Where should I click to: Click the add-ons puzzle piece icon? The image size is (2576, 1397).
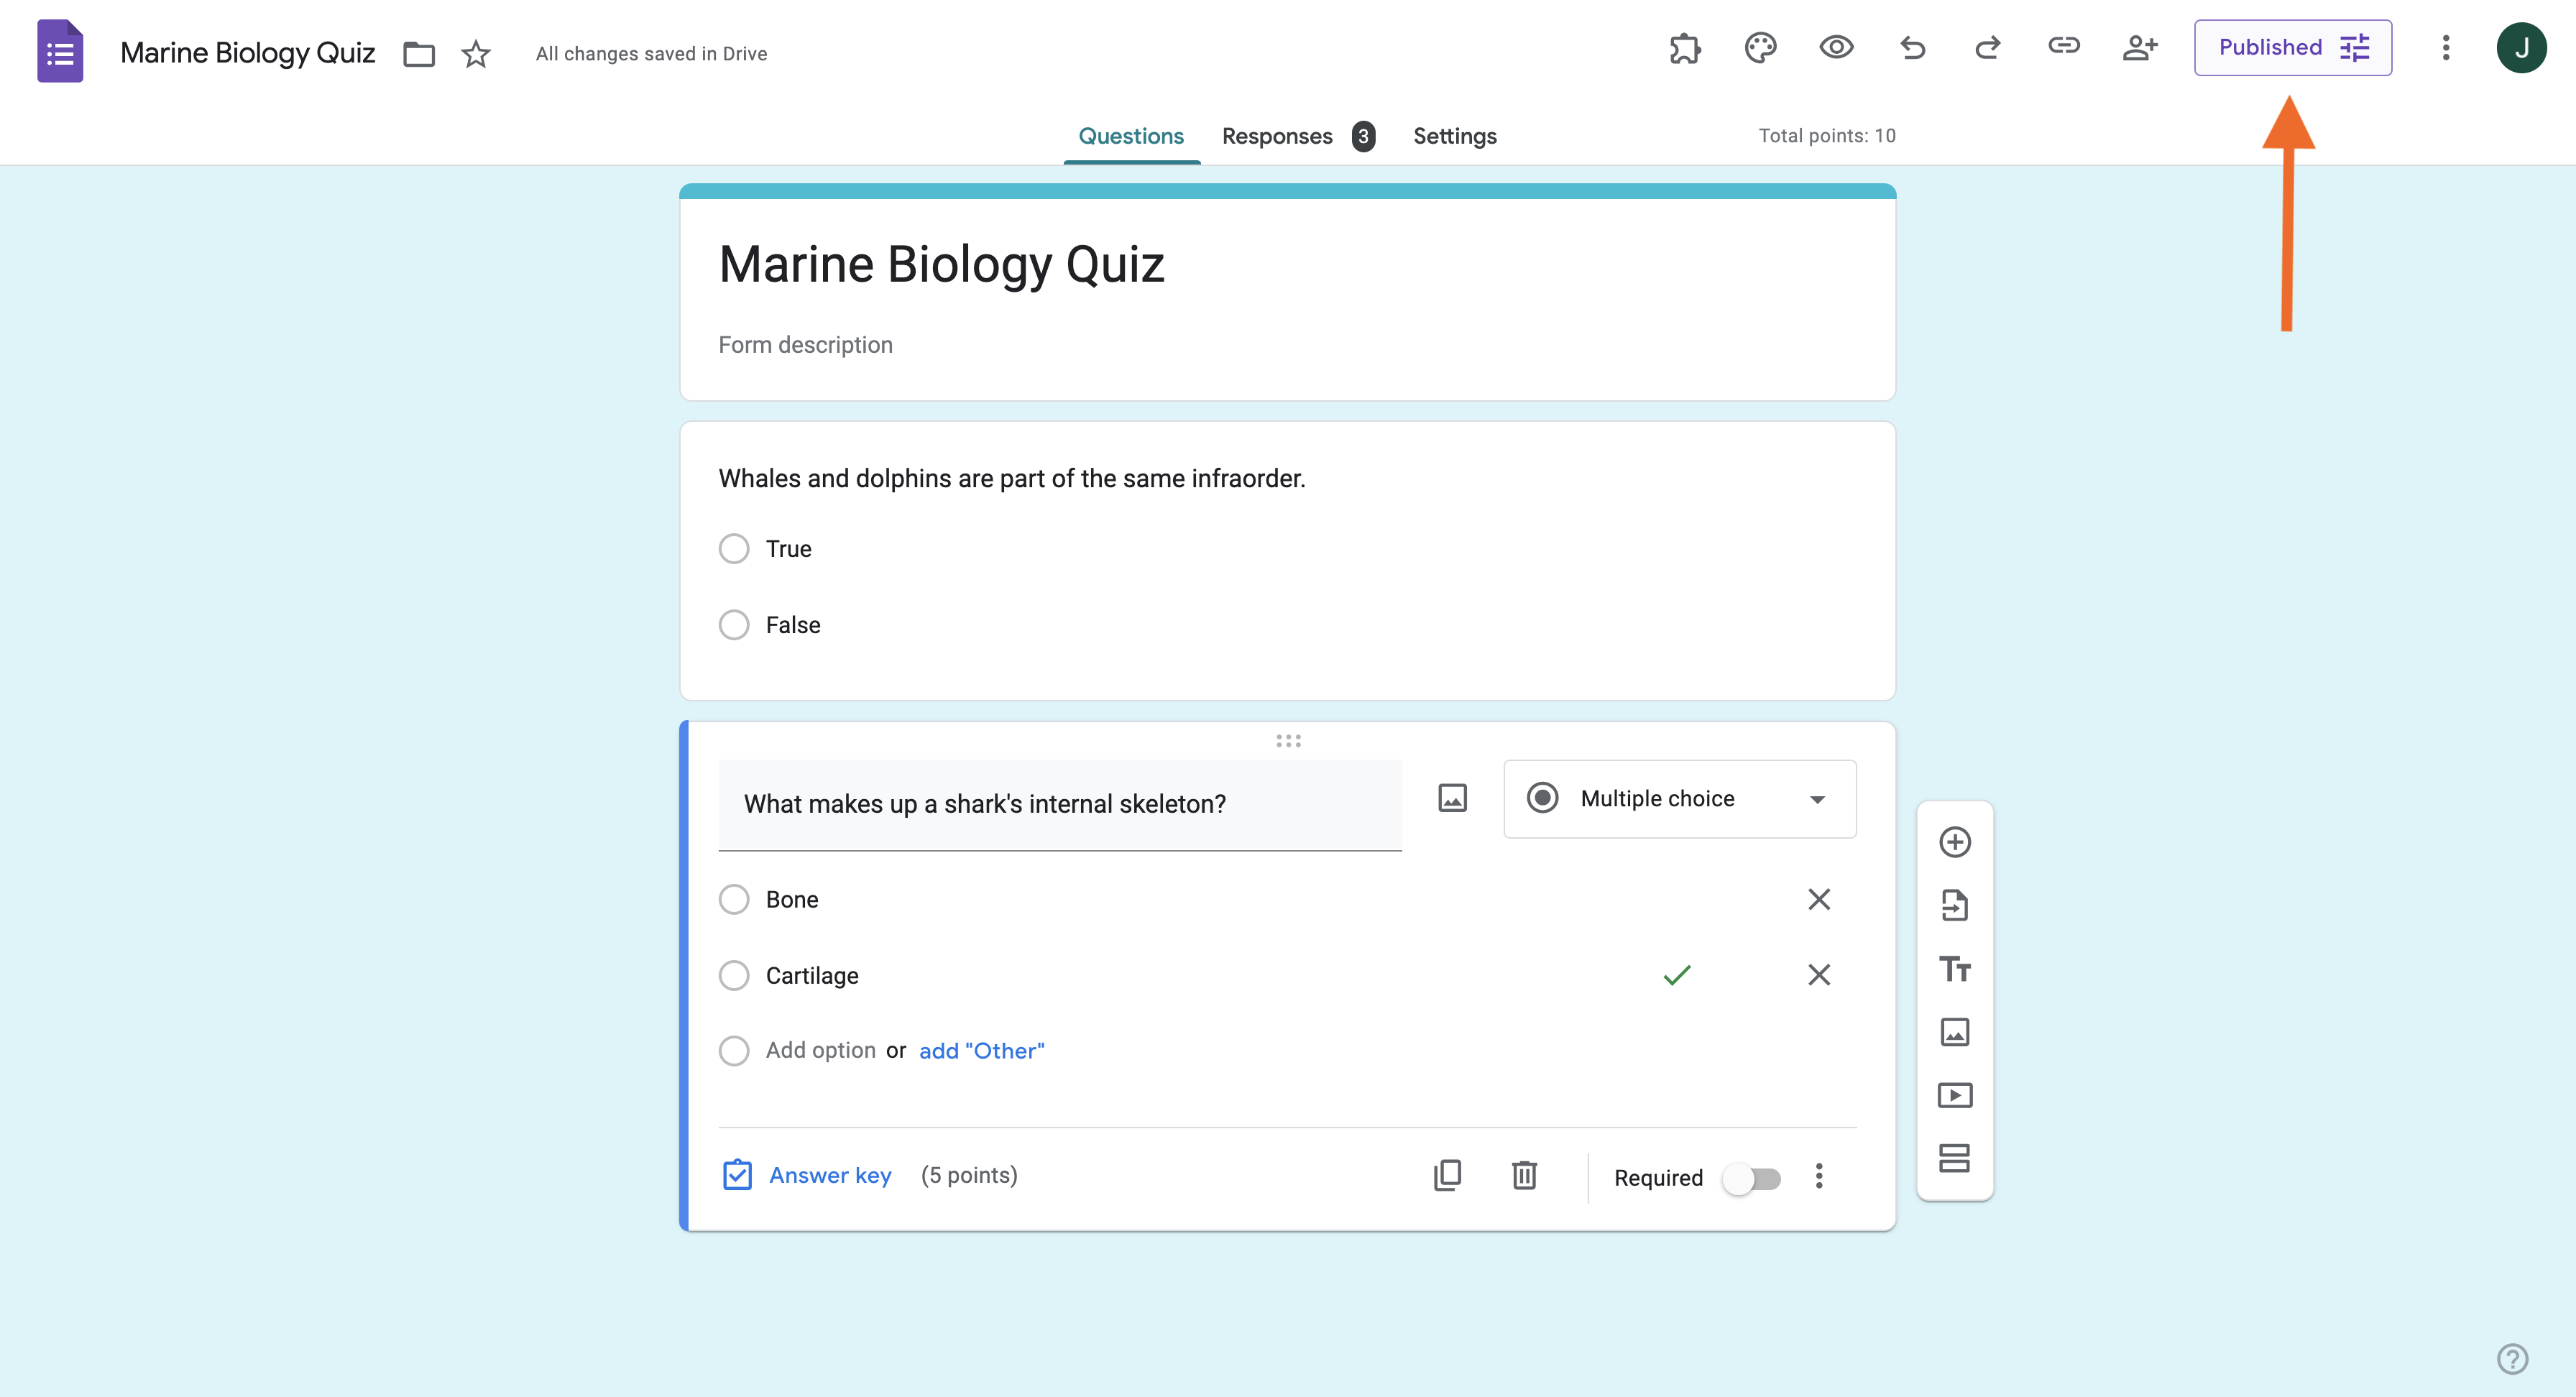(x=1685, y=47)
